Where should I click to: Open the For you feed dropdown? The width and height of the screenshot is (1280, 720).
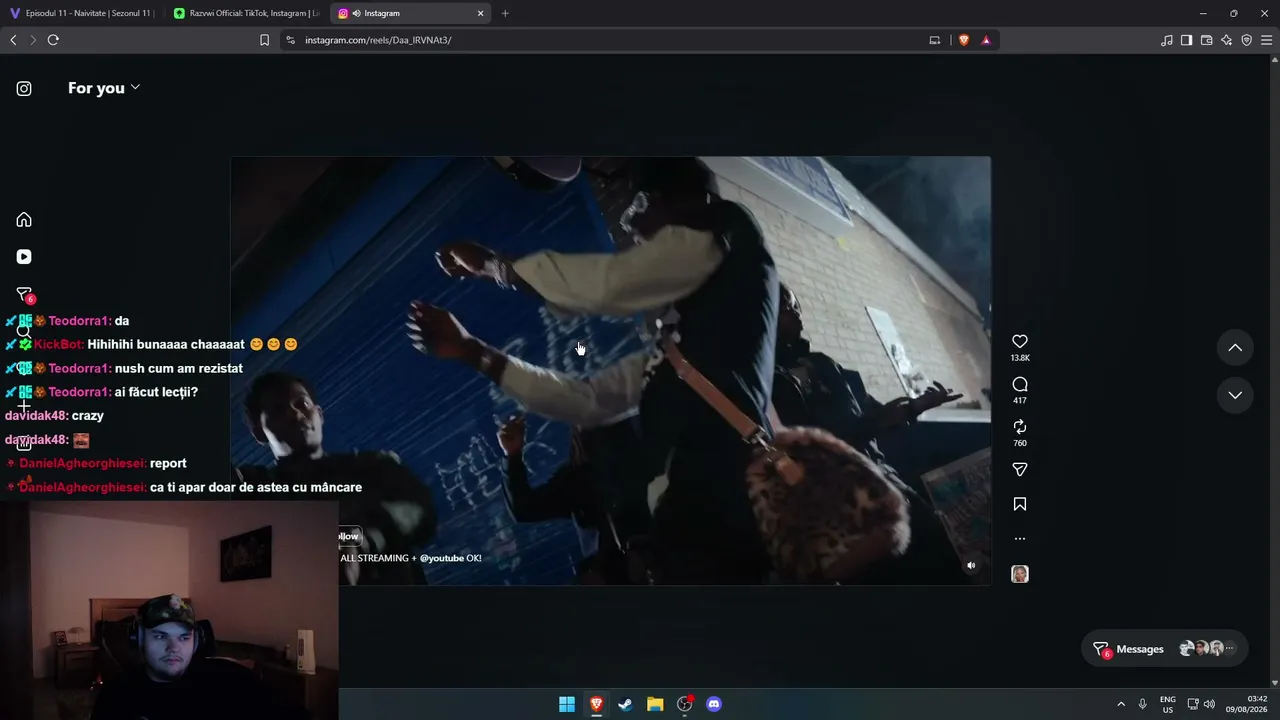104,88
